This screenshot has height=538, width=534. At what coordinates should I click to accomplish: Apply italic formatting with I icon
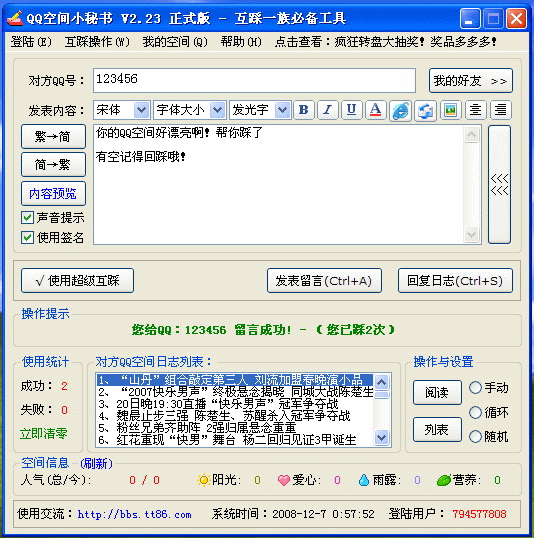[328, 110]
